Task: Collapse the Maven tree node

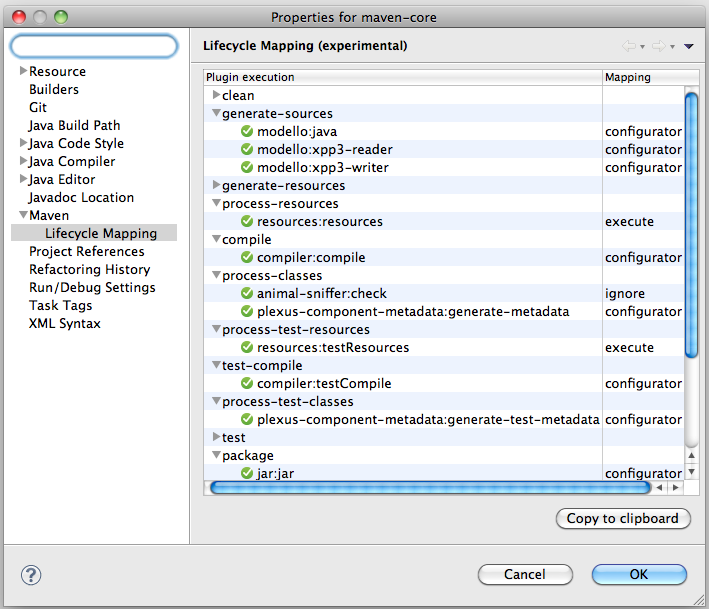Action: pos(23,216)
